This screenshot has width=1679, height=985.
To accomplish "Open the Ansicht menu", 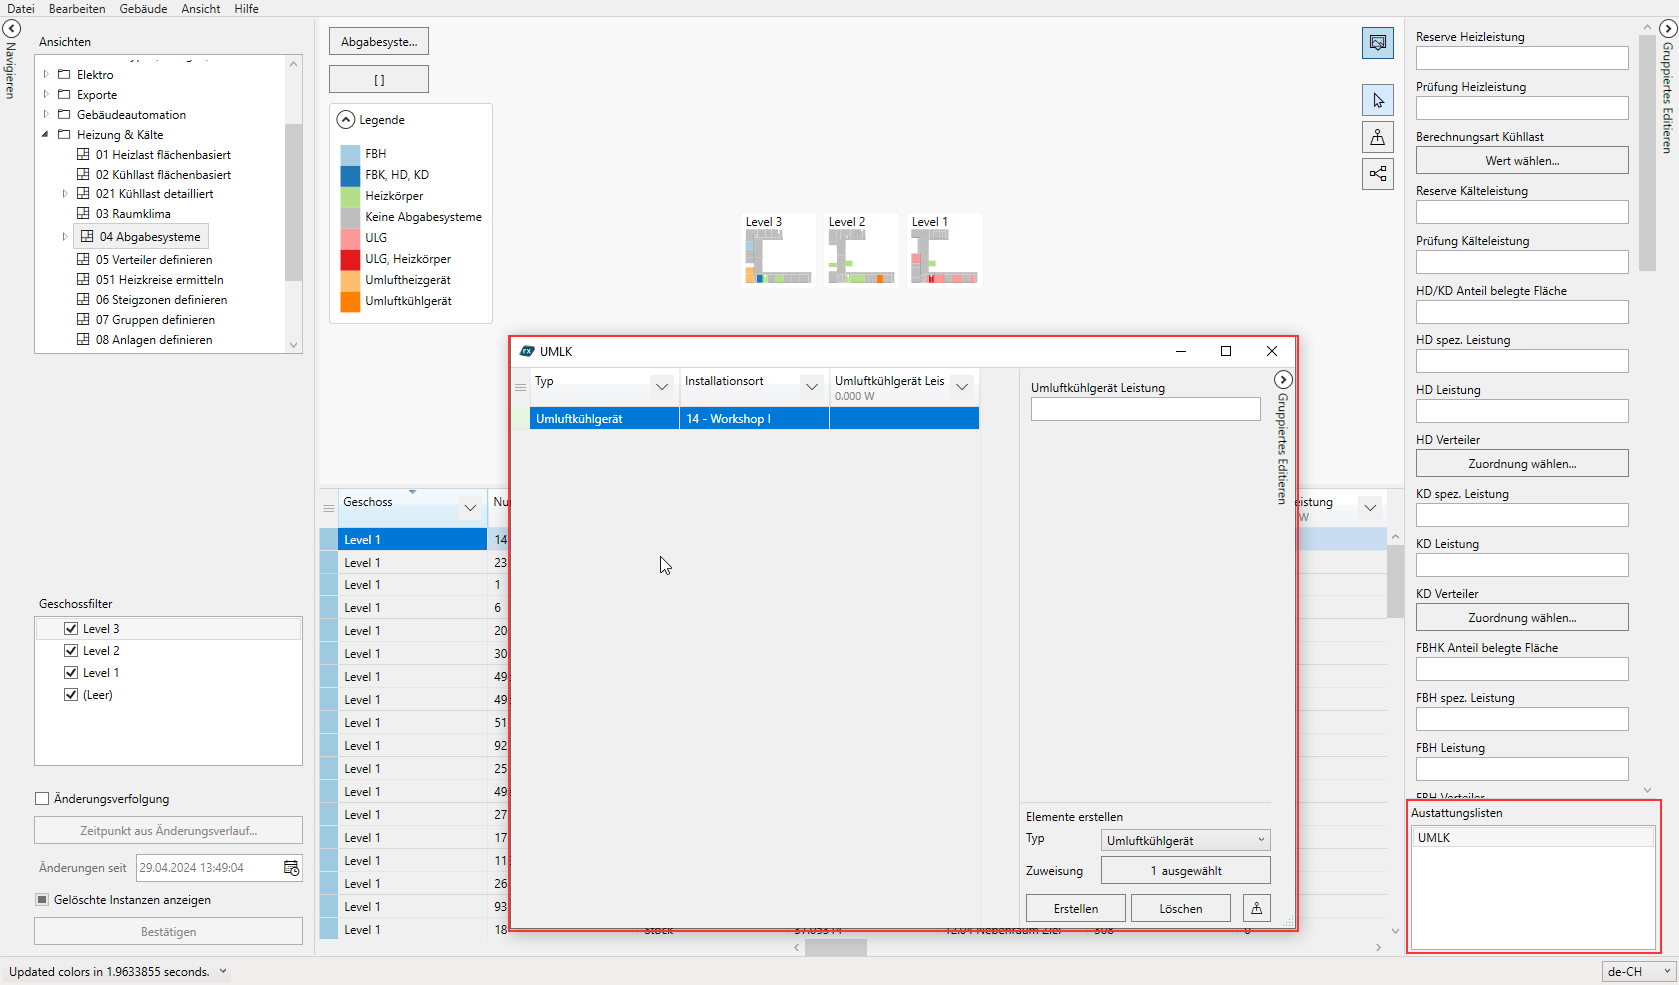I will coord(200,9).
